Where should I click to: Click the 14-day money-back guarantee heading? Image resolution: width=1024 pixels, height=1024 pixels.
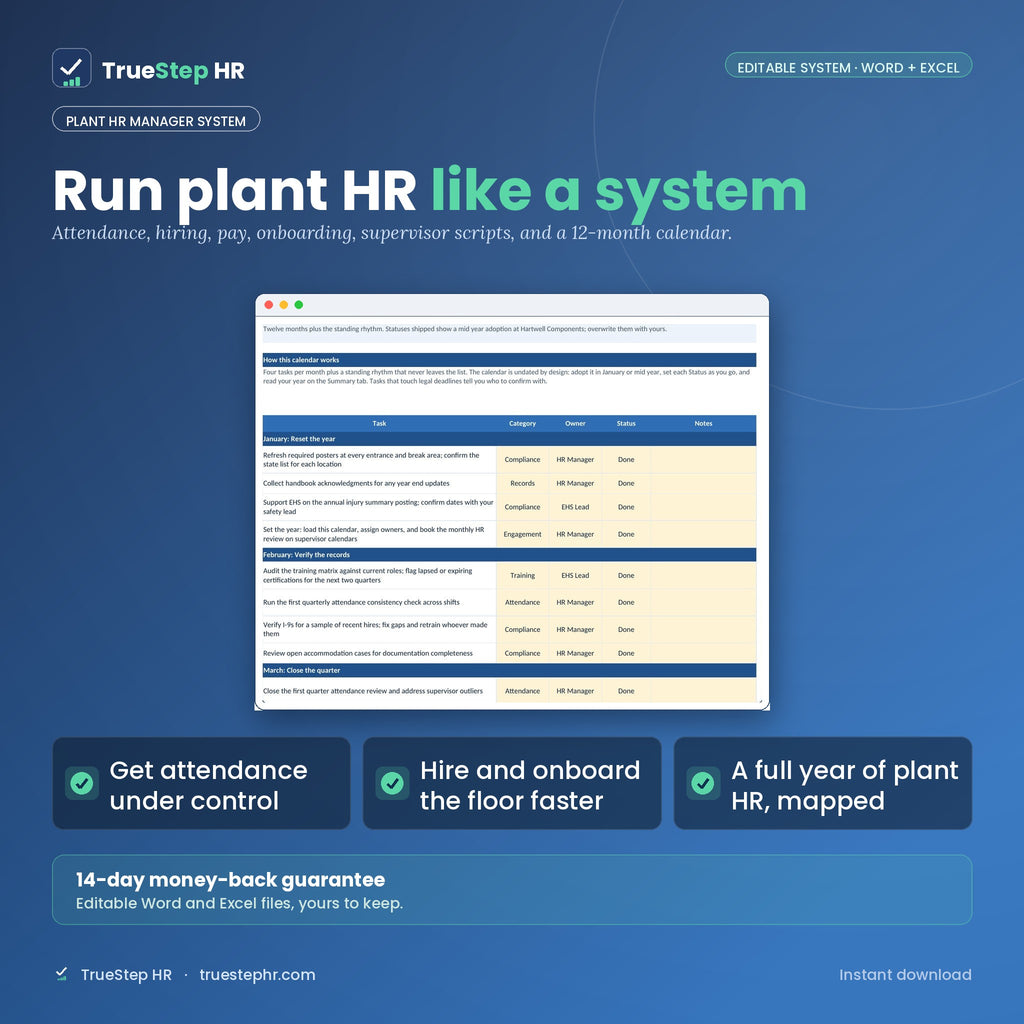click(231, 880)
